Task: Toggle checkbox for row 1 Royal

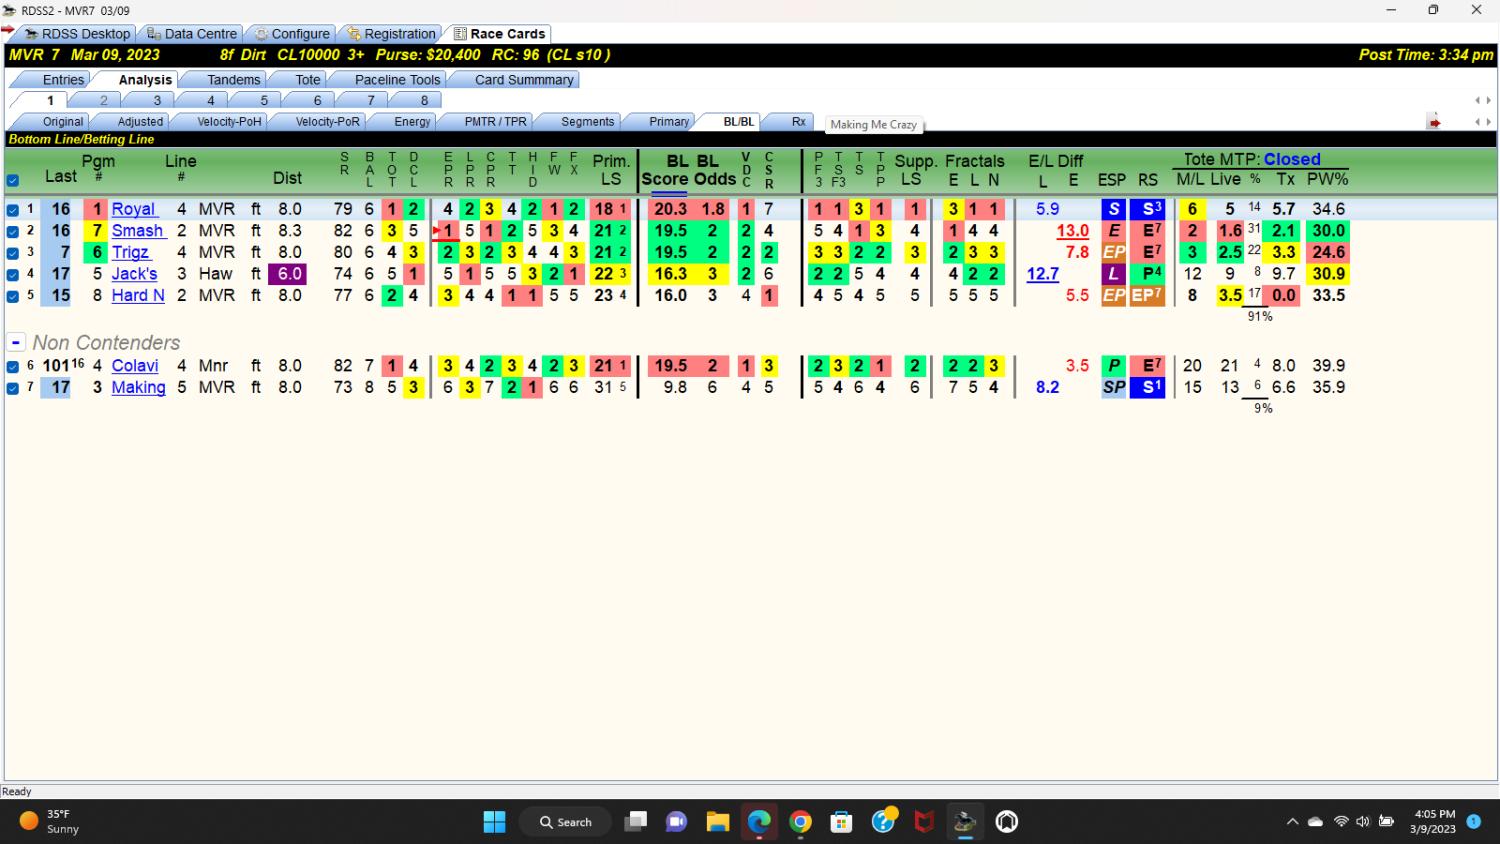Action: [13, 210]
